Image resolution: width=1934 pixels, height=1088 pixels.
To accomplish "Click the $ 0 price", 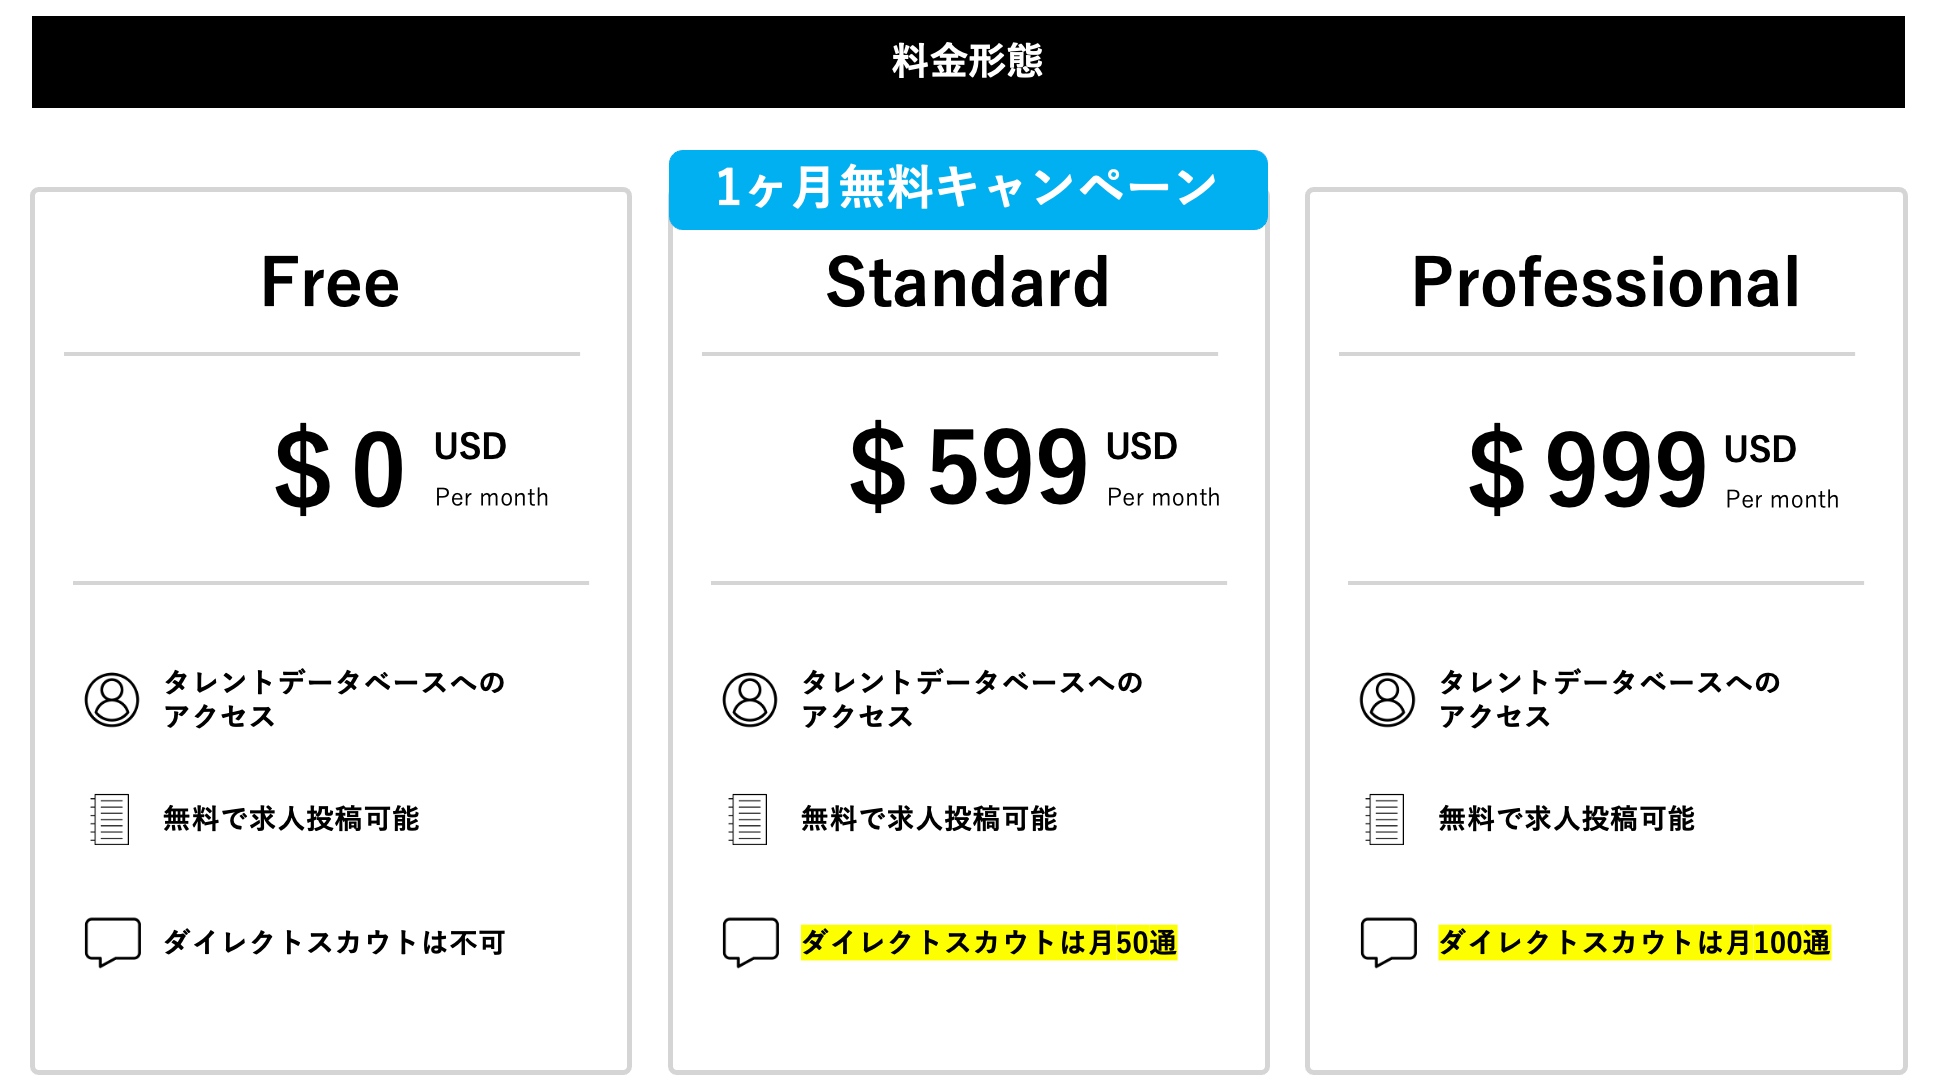I will click(340, 469).
